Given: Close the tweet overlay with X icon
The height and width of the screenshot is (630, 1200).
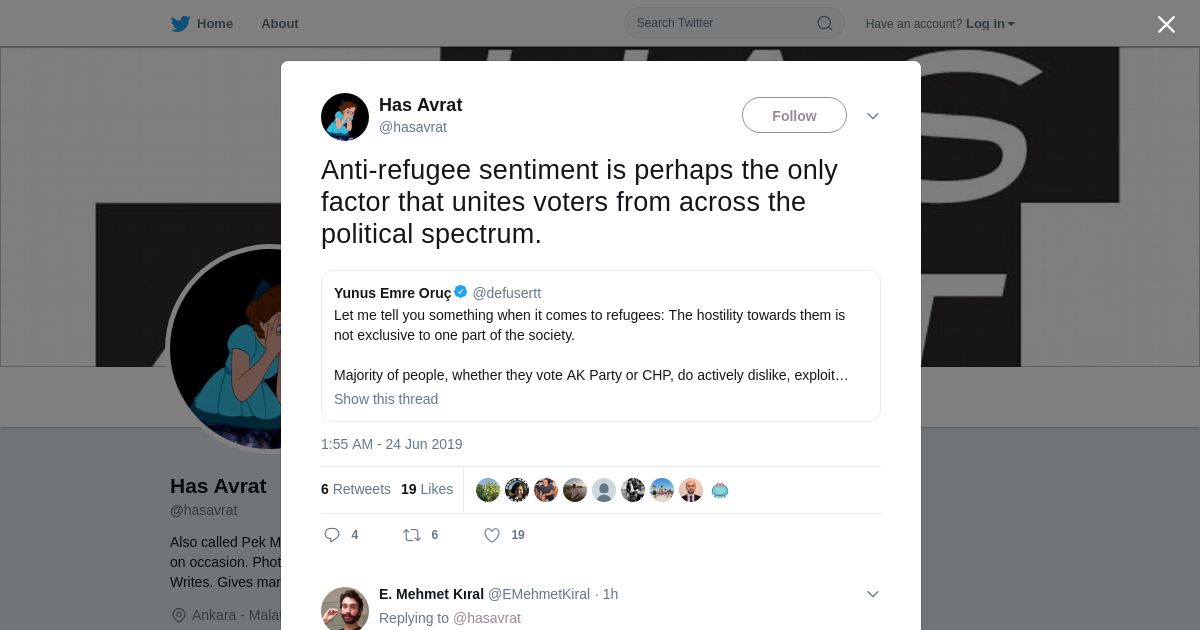Looking at the screenshot, I should point(1166,25).
